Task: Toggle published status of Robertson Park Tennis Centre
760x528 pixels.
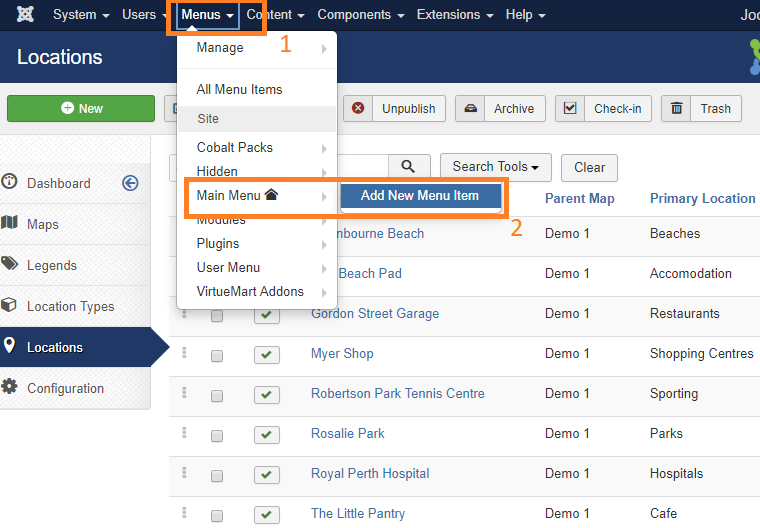Action: [x=267, y=395]
